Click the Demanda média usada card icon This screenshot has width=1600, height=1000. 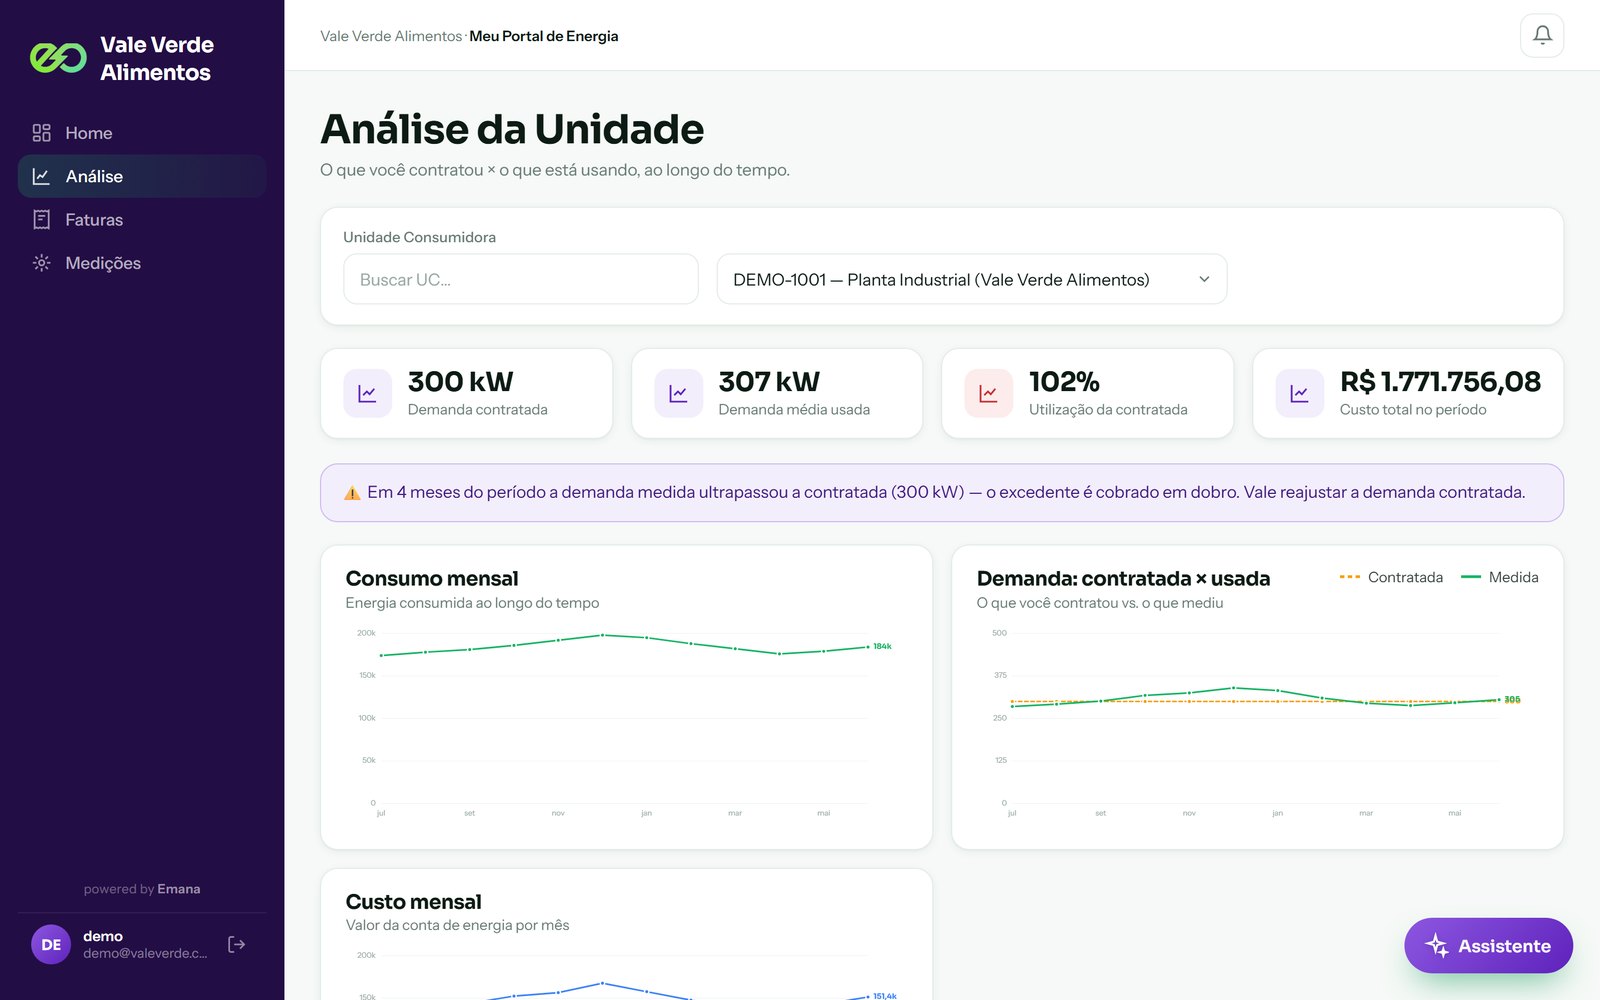[x=678, y=393]
